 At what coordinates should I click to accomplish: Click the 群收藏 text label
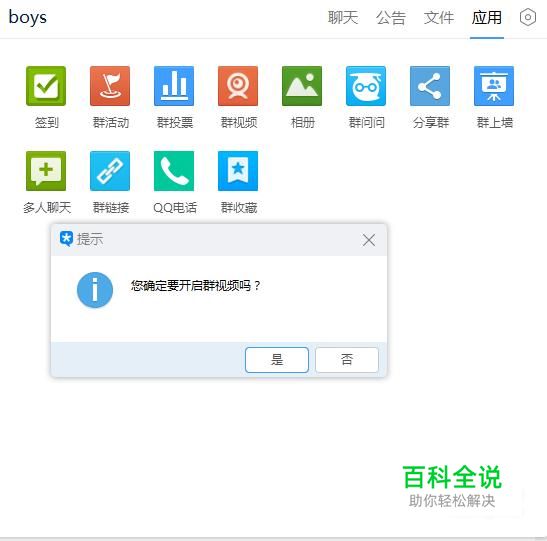click(x=239, y=208)
